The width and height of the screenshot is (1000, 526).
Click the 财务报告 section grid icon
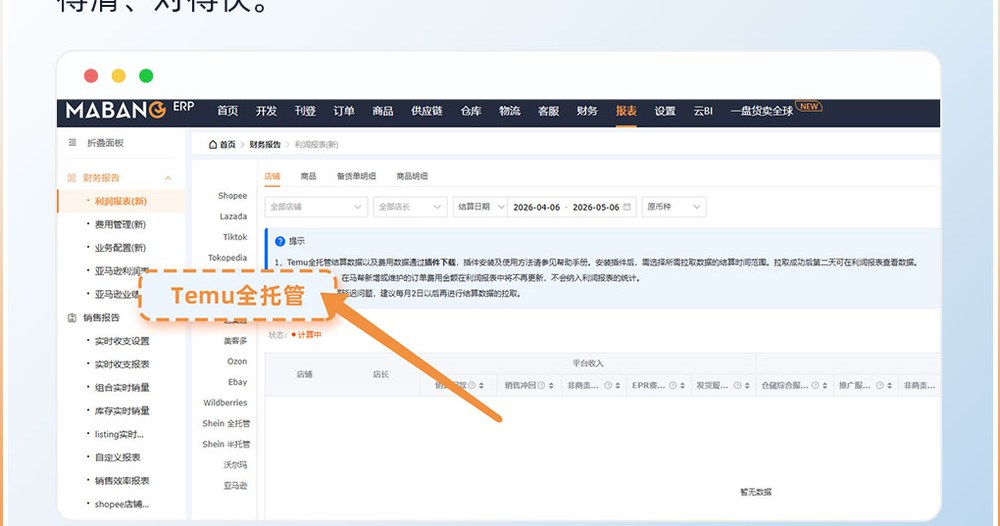pyautogui.click(x=71, y=178)
